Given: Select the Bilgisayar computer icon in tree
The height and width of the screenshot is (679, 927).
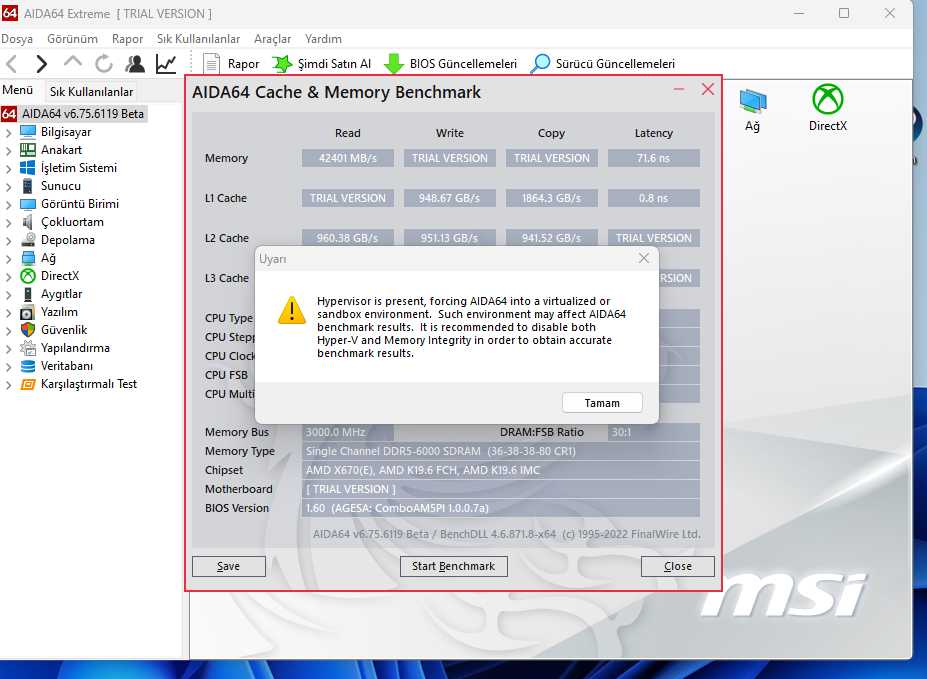Looking at the screenshot, I should (x=28, y=131).
